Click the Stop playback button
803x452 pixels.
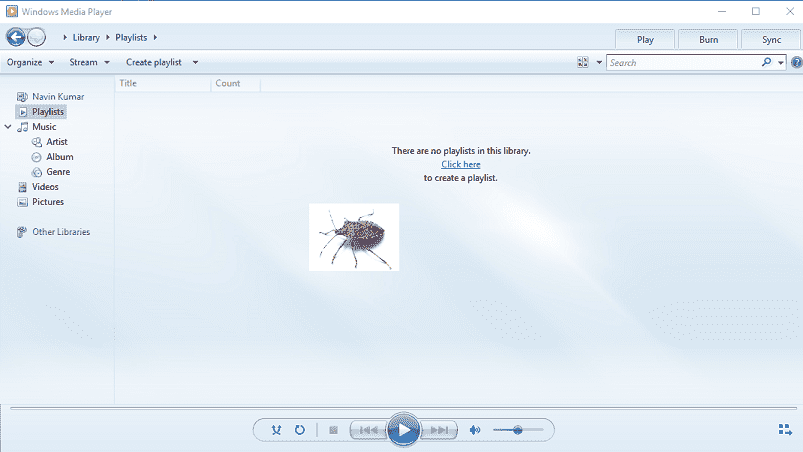click(x=333, y=430)
